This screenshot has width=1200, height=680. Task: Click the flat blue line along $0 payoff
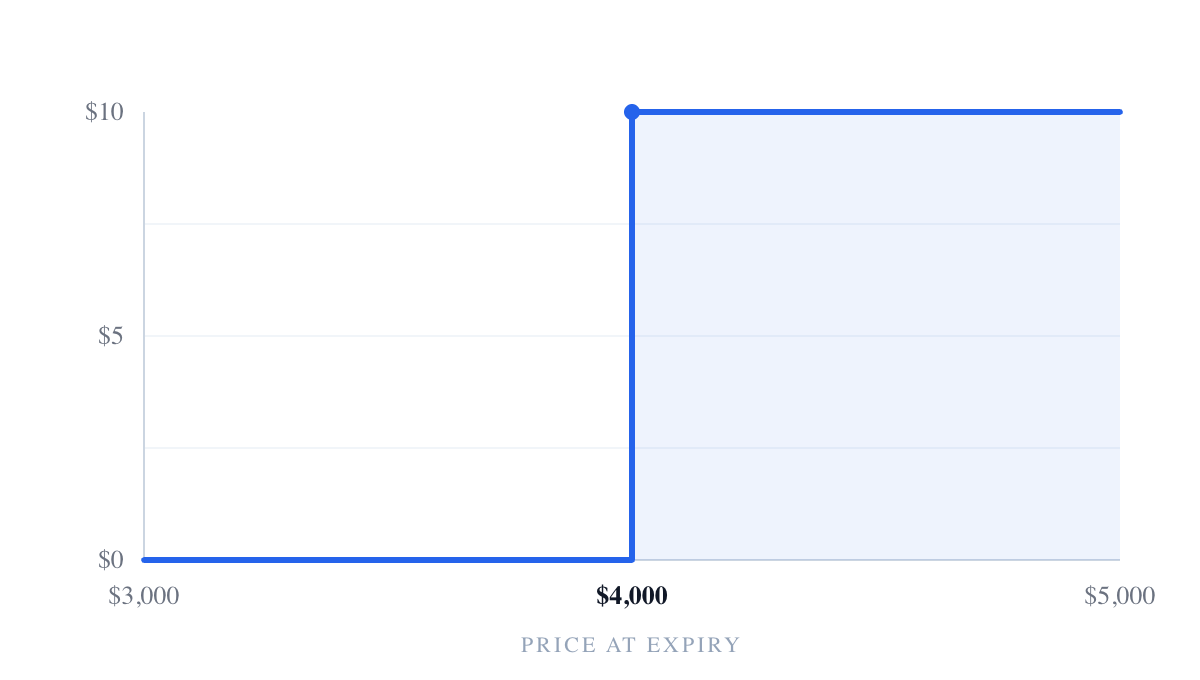[388, 560]
